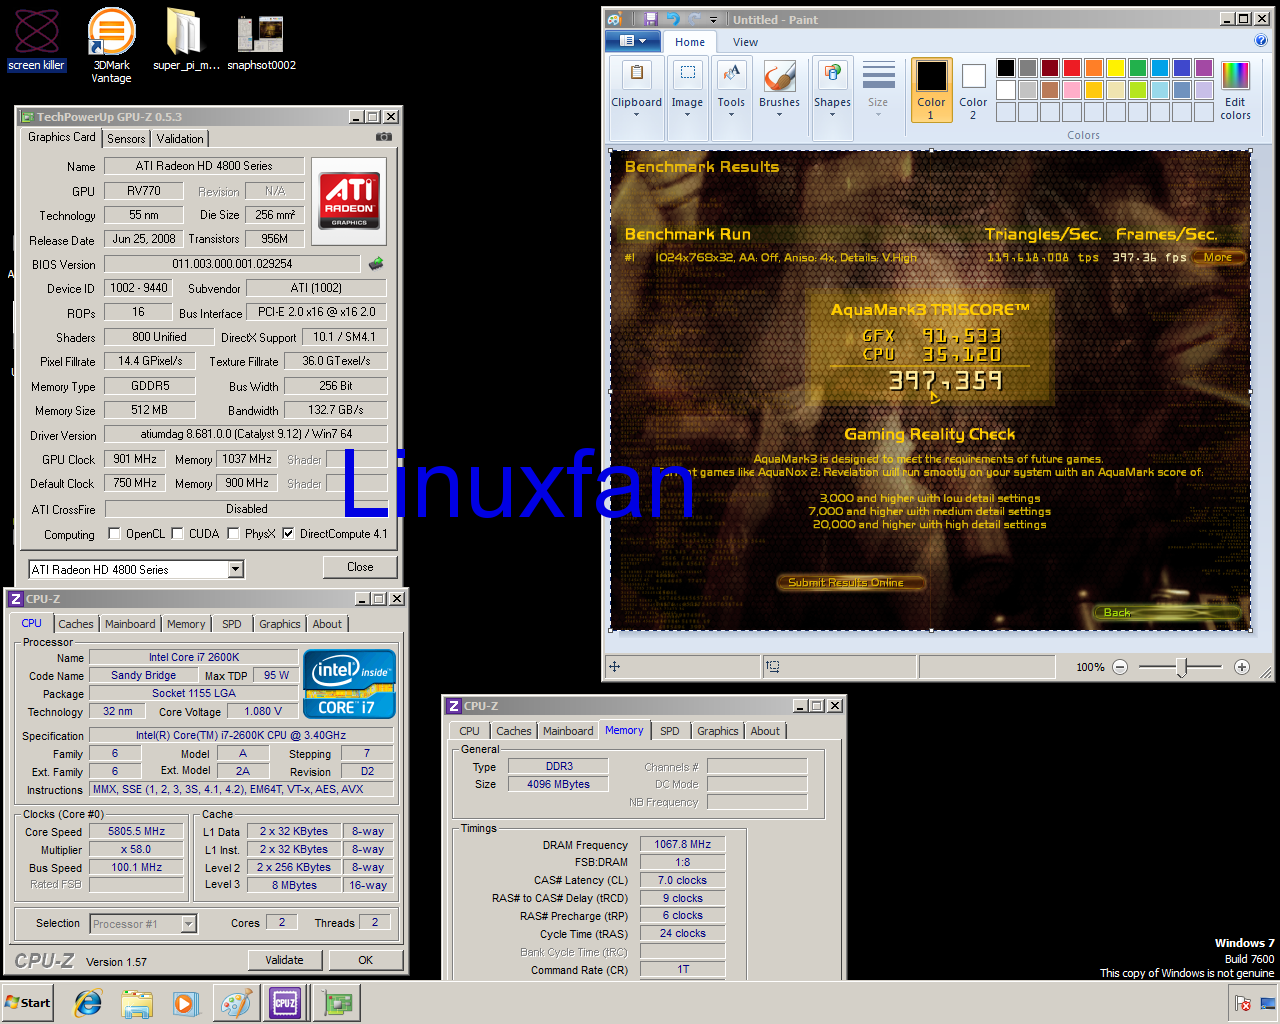Image resolution: width=1280 pixels, height=1024 pixels.
Task: Open the screen killer desktop shortcut
Action: coord(37,40)
